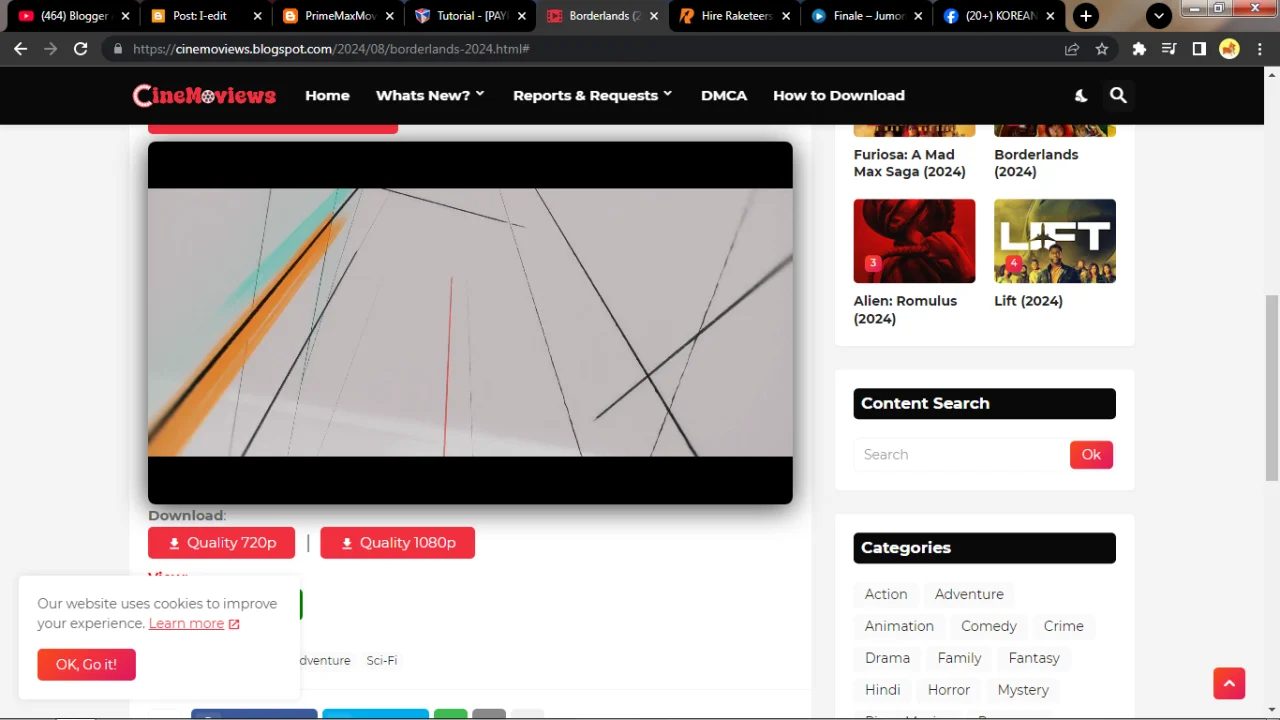1280x720 pixels.
Task: Accept cookies with OK, Go it!
Action: (x=86, y=664)
